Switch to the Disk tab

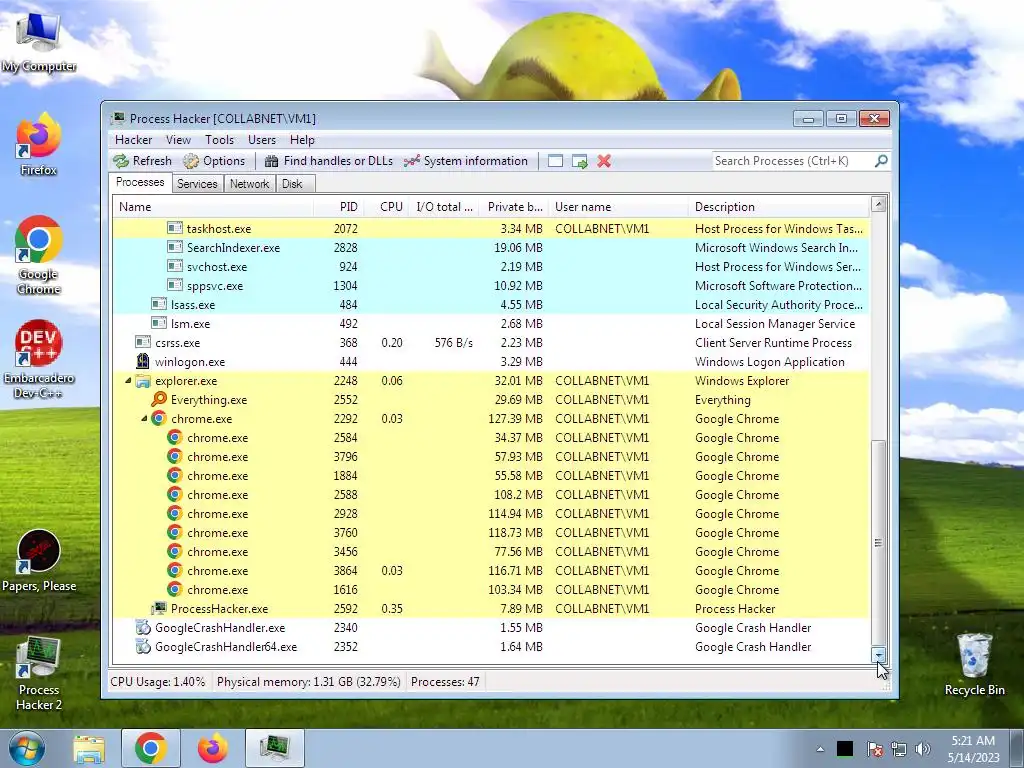click(x=293, y=184)
